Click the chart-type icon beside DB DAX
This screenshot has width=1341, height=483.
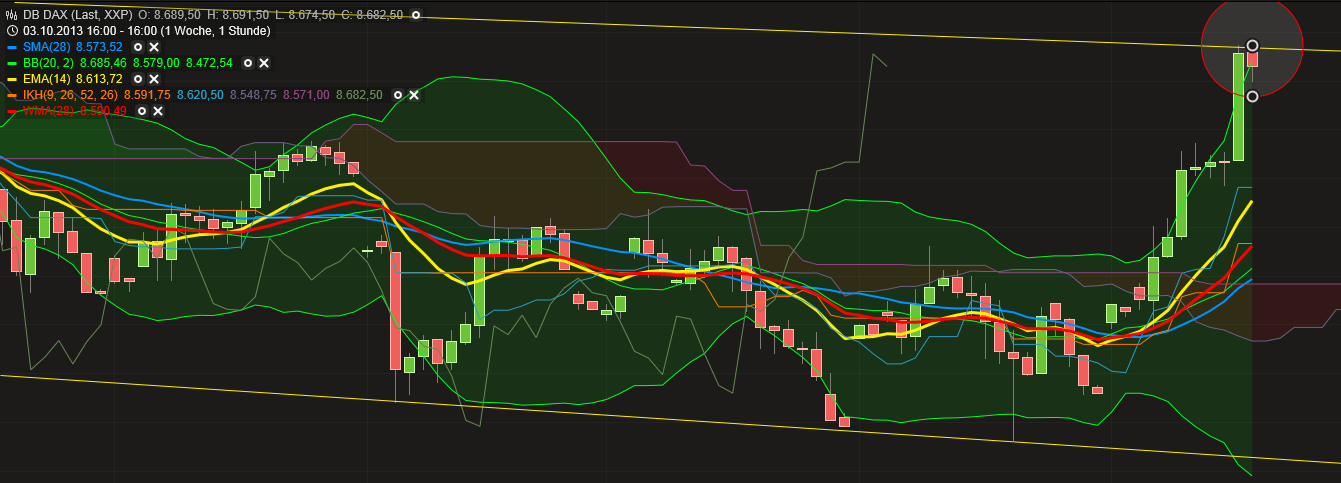click(12, 15)
